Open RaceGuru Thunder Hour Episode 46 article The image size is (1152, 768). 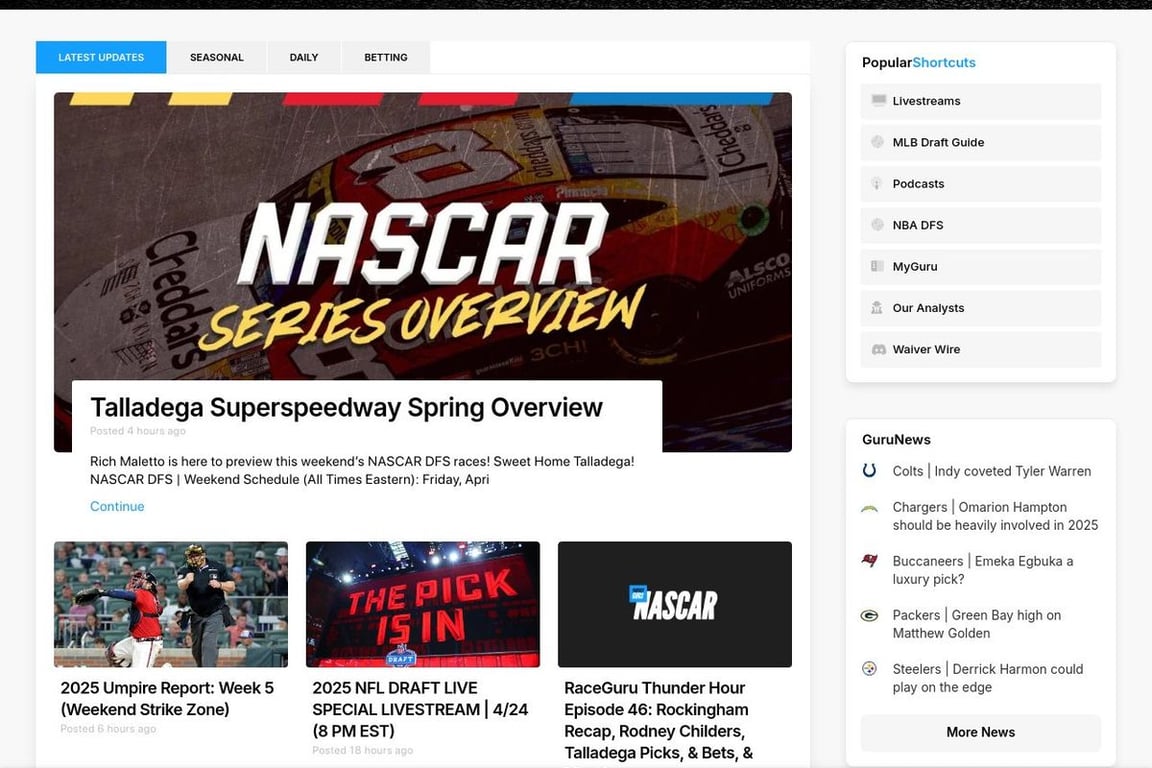(658, 720)
